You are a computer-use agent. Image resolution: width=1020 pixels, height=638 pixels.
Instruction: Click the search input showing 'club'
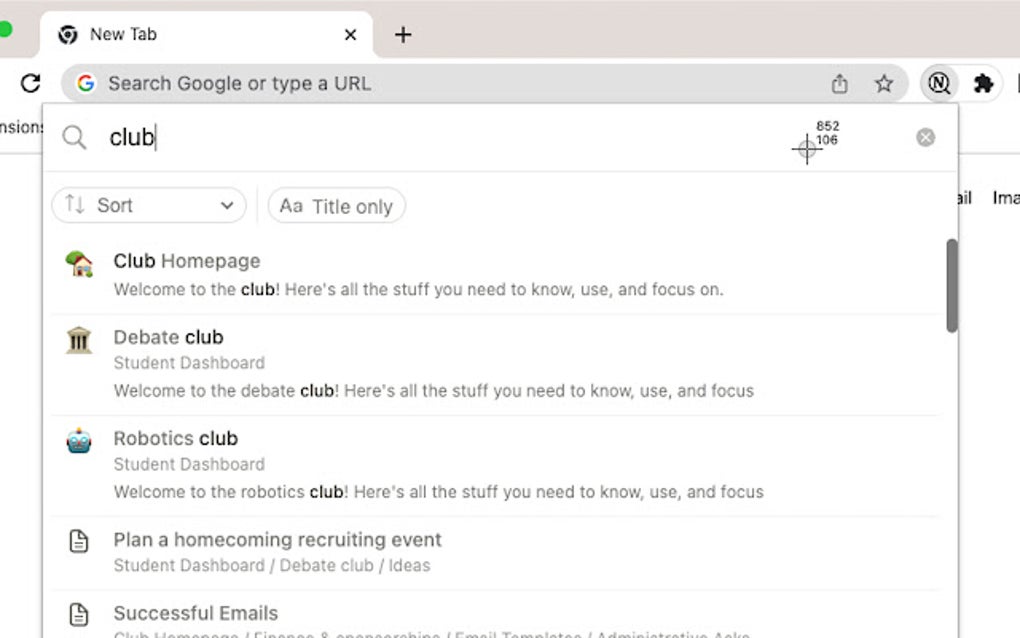(300, 137)
